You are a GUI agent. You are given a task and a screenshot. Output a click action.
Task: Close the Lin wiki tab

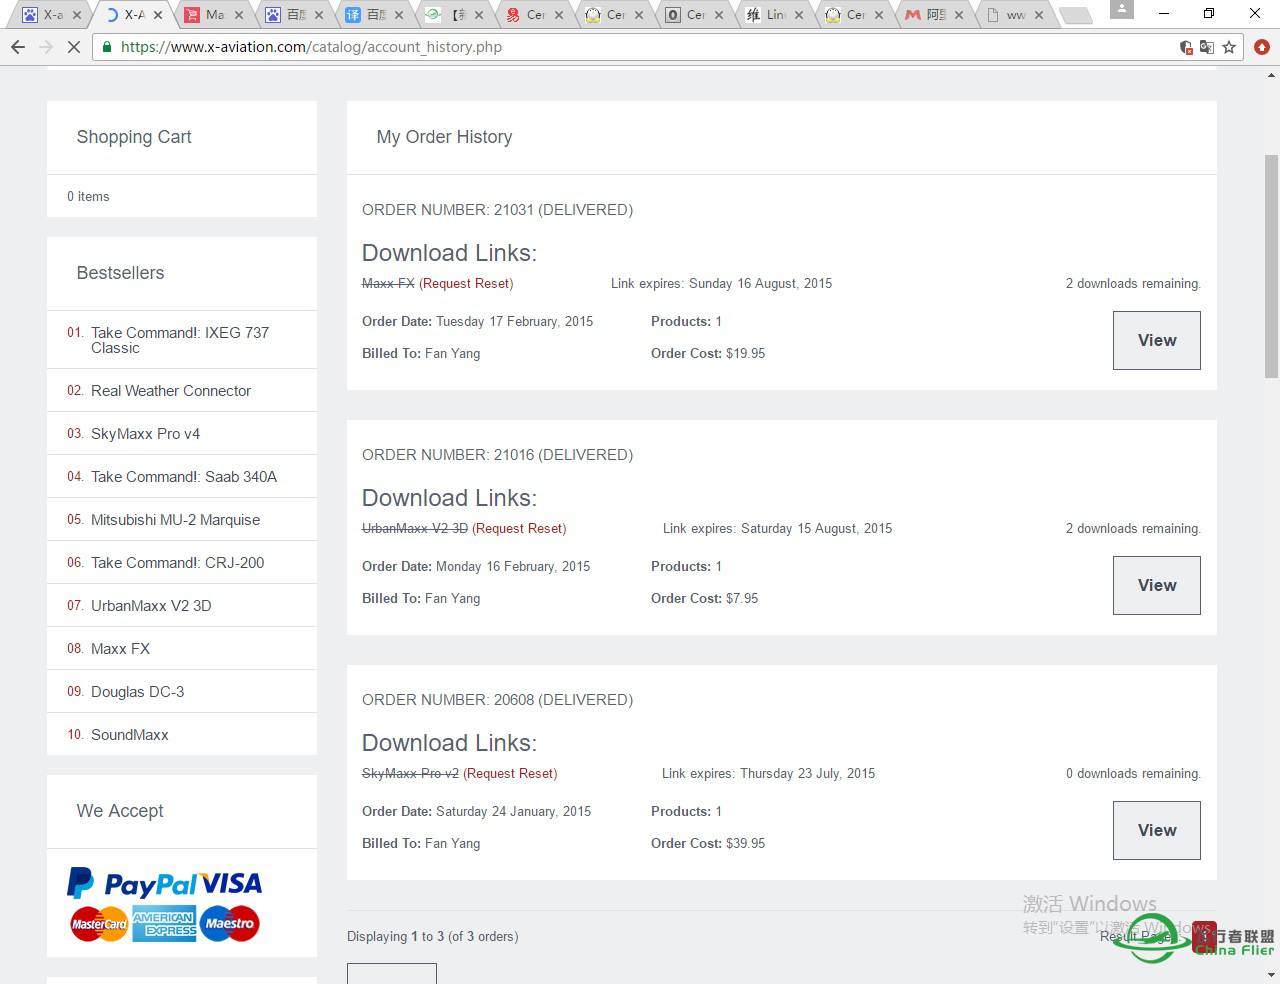tap(798, 15)
